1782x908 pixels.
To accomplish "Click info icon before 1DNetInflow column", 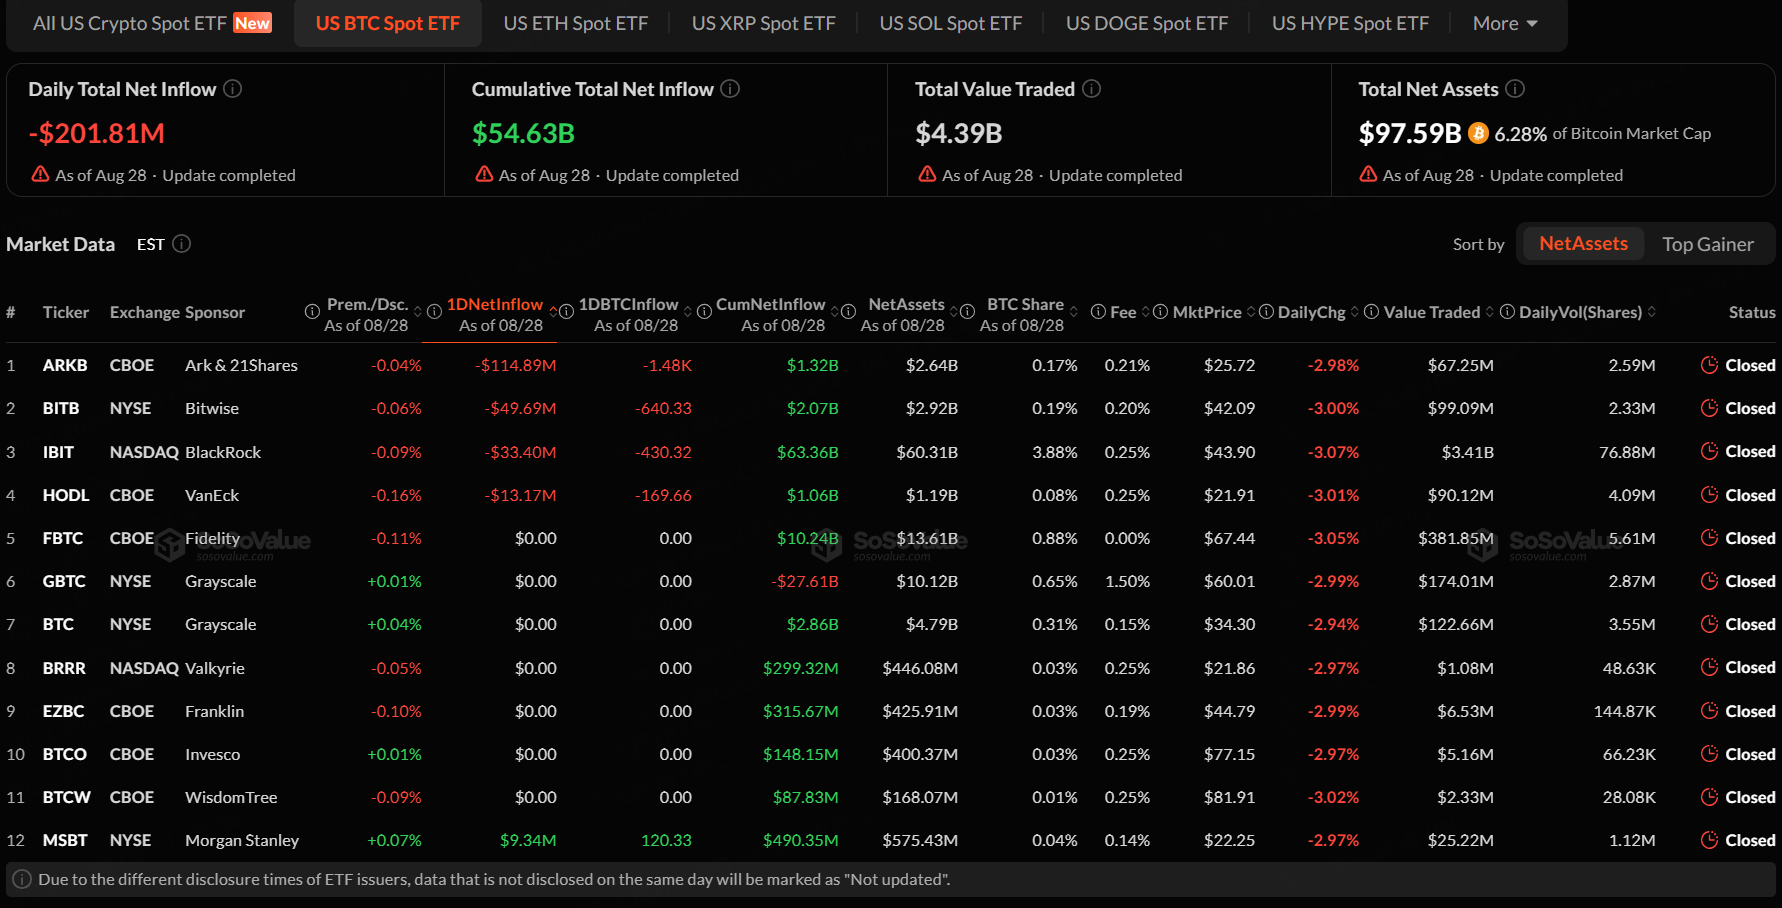I will [x=434, y=312].
